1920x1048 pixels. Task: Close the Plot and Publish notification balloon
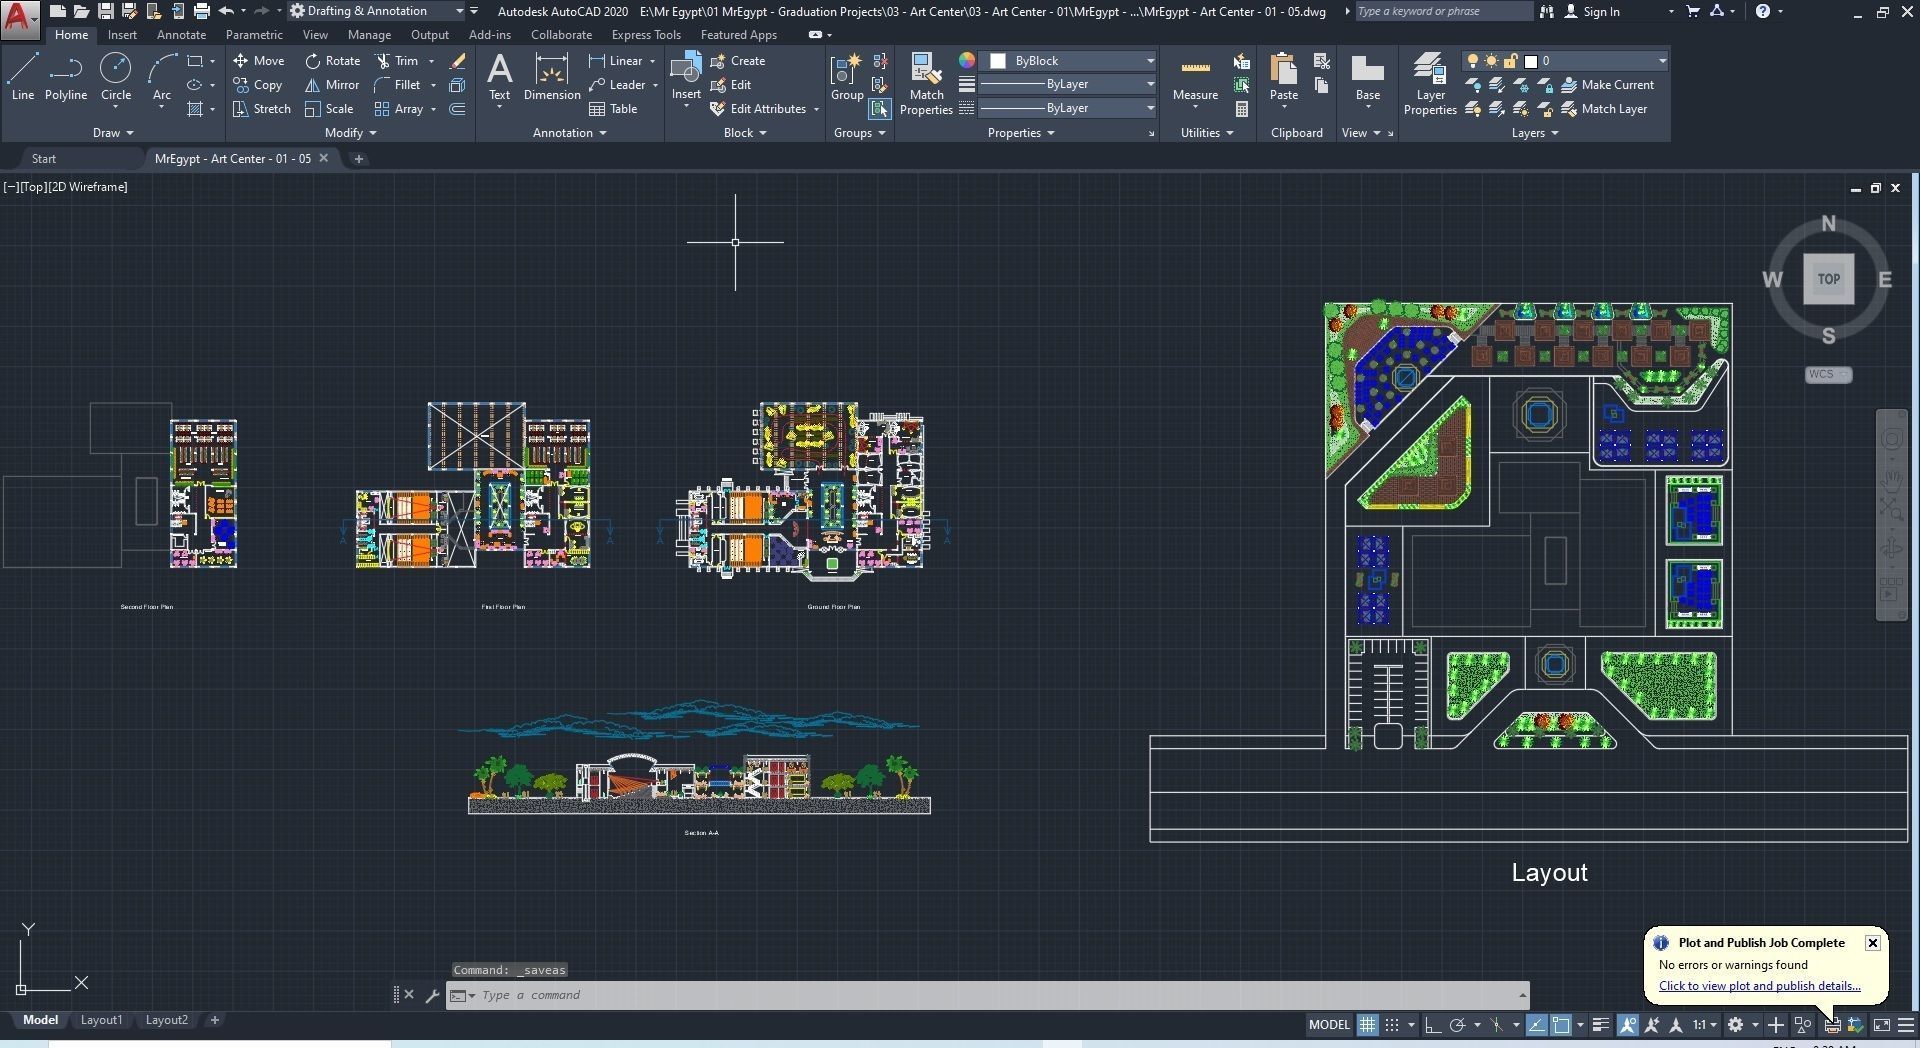[x=1872, y=943]
